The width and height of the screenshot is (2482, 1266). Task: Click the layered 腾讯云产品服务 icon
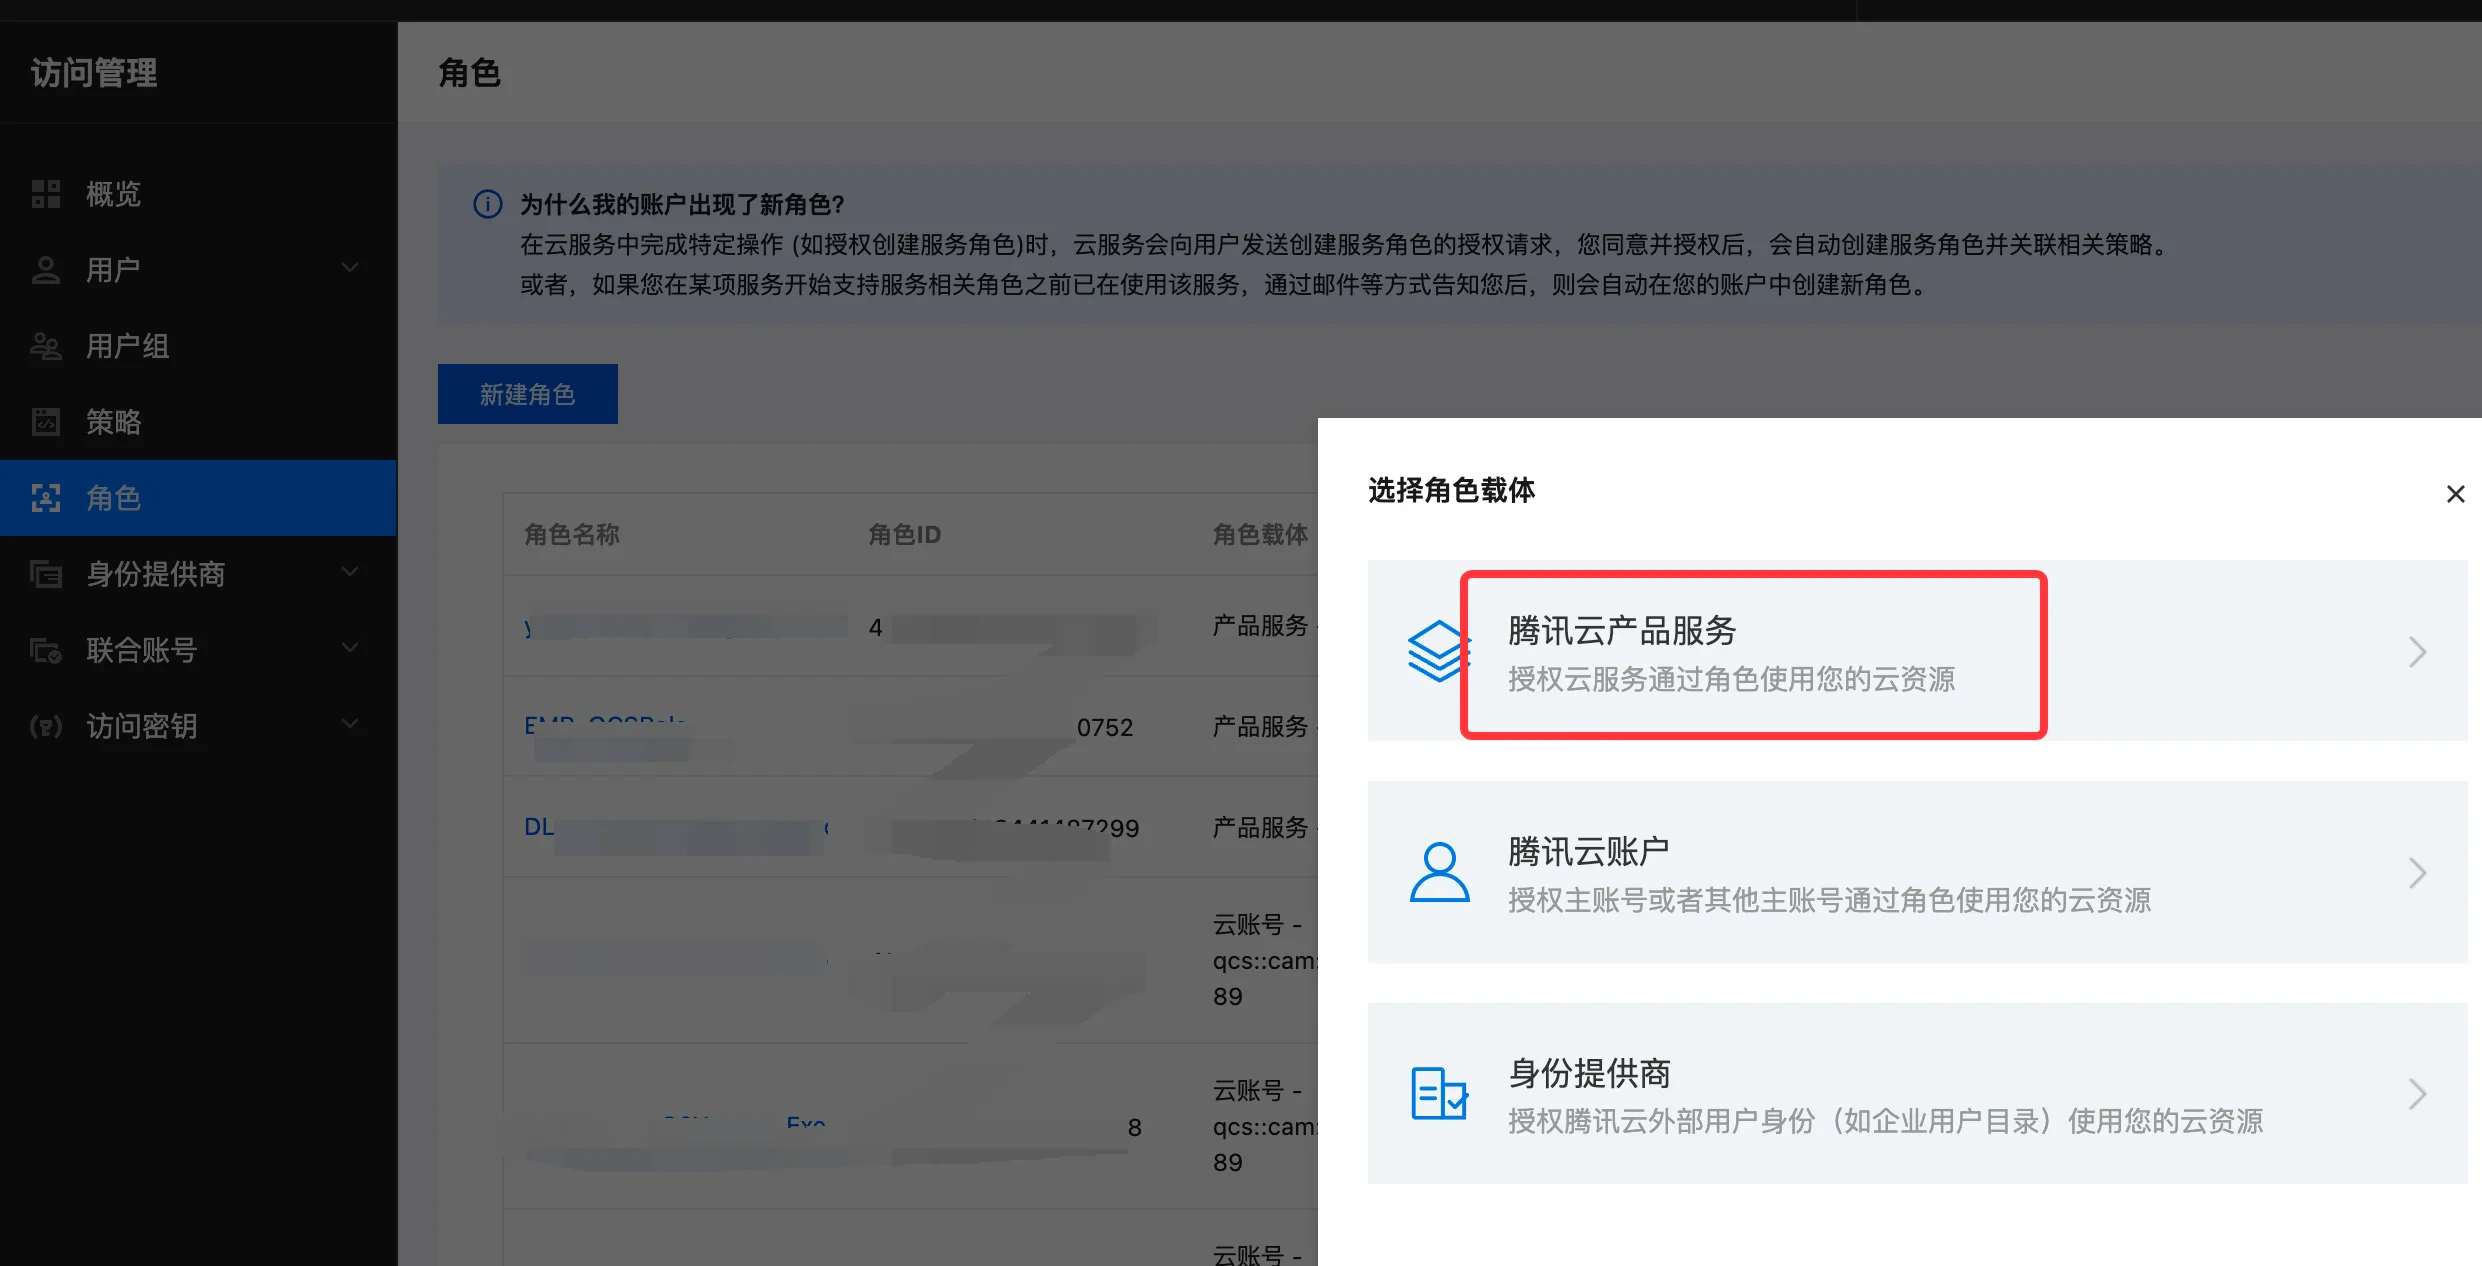[x=1438, y=651]
